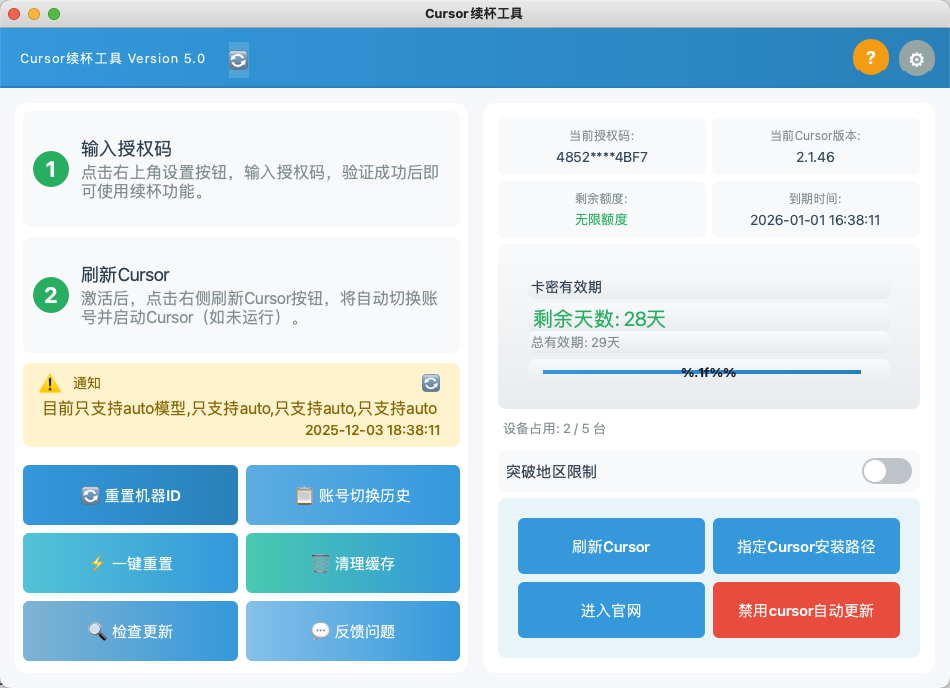This screenshot has height=688, width=950.
Task: Open the settings gear icon
Action: tap(916, 58)
